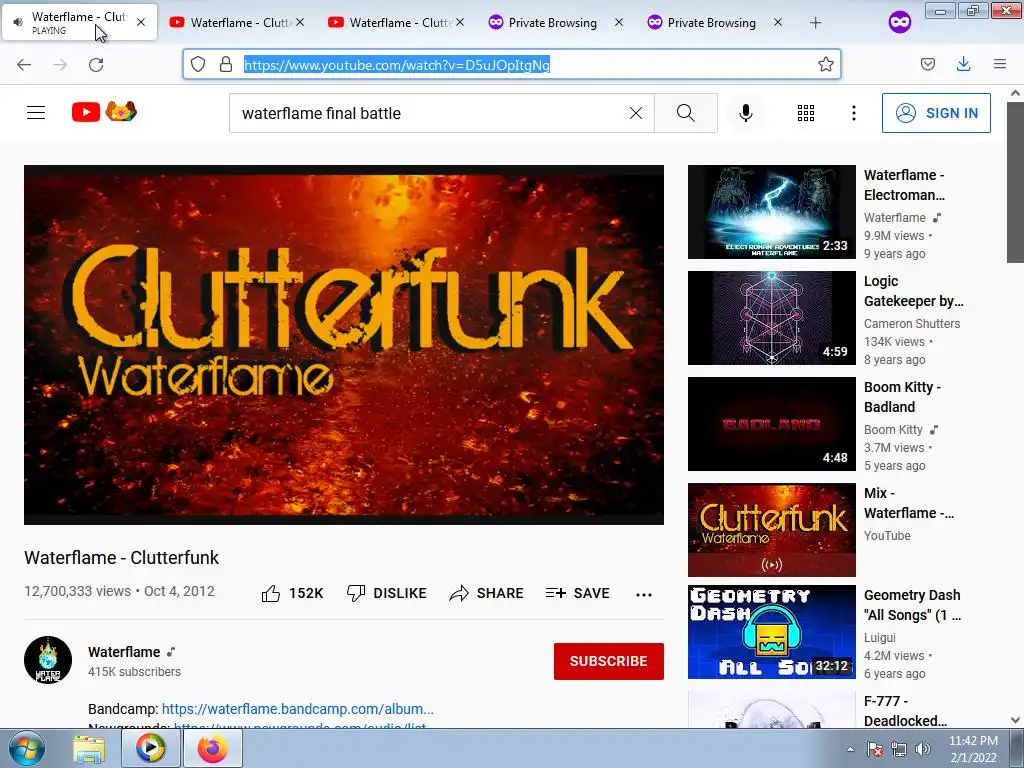
Task: Open Boom Kitty Badland thumbnail
Action: pyautogui.click(x=771, y=424)
